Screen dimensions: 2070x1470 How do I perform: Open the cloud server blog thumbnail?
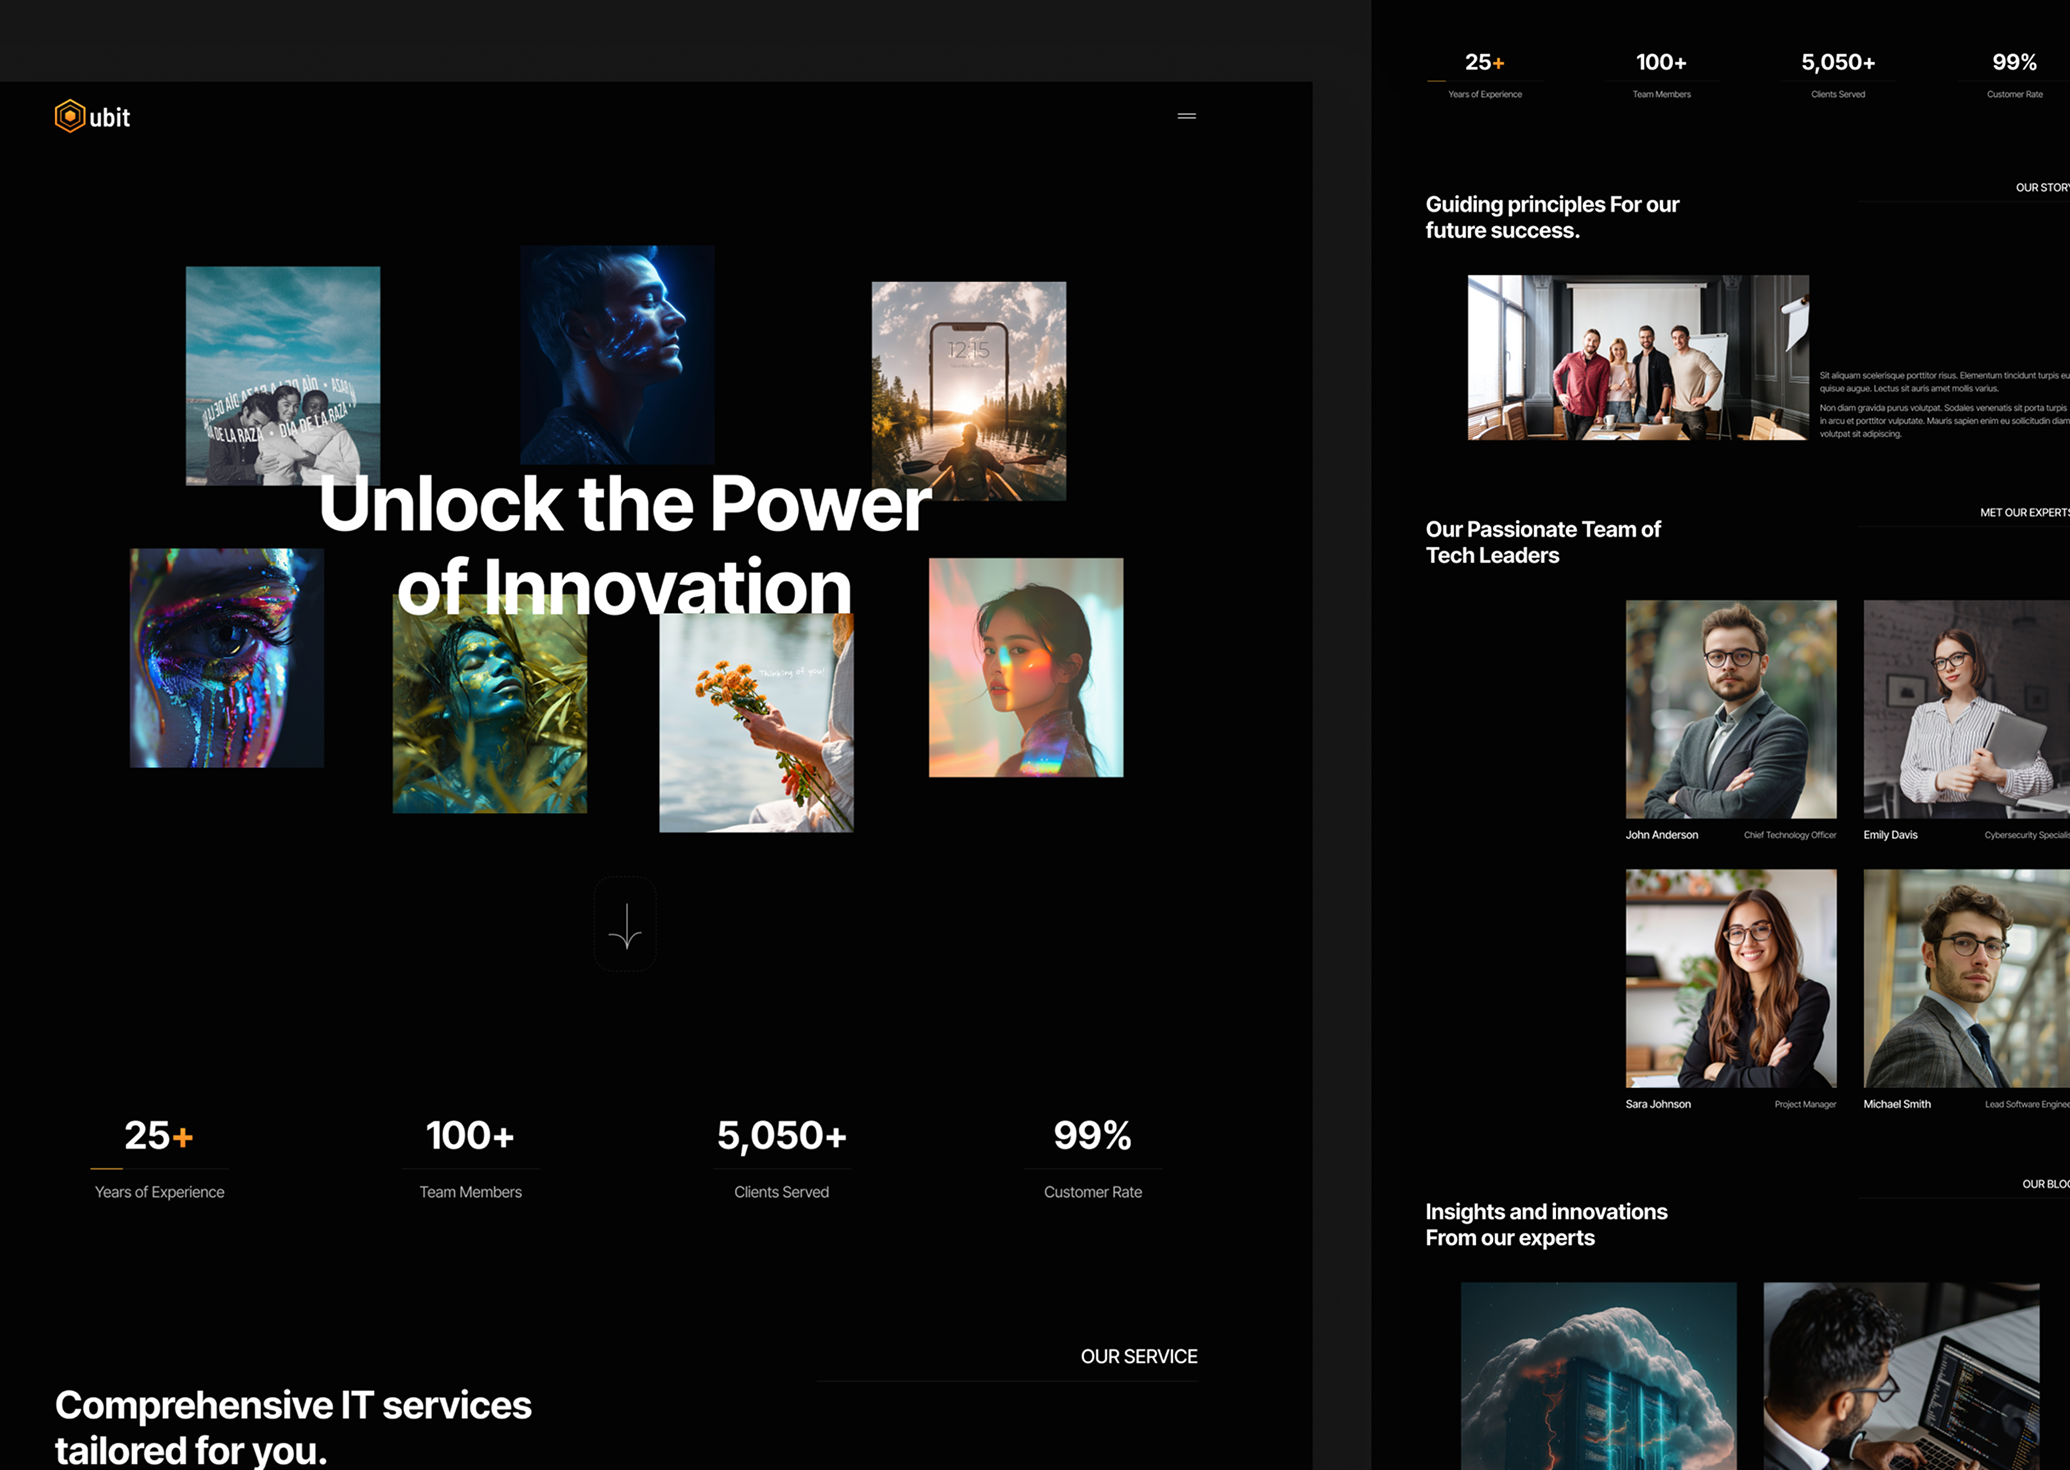[1597, 1375]
